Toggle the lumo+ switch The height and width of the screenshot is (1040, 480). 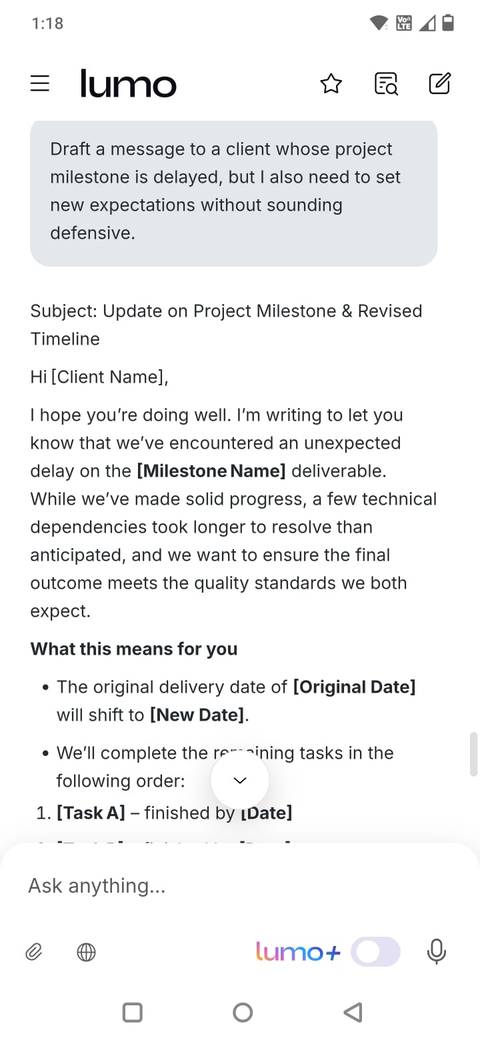(376, 952)
